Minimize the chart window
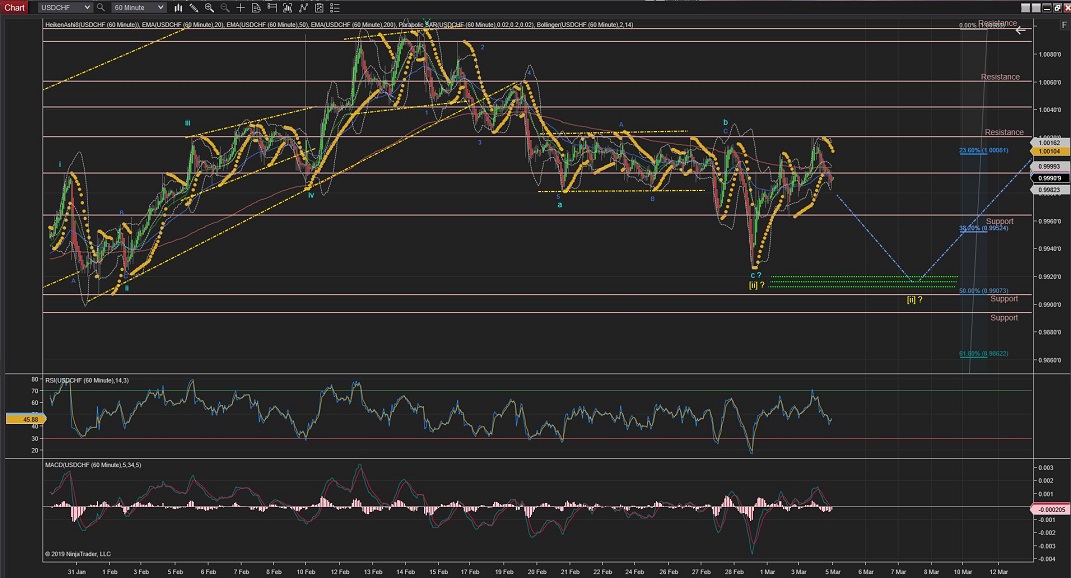Viewport: 1071px width, 578px height. pos(1046,8)
